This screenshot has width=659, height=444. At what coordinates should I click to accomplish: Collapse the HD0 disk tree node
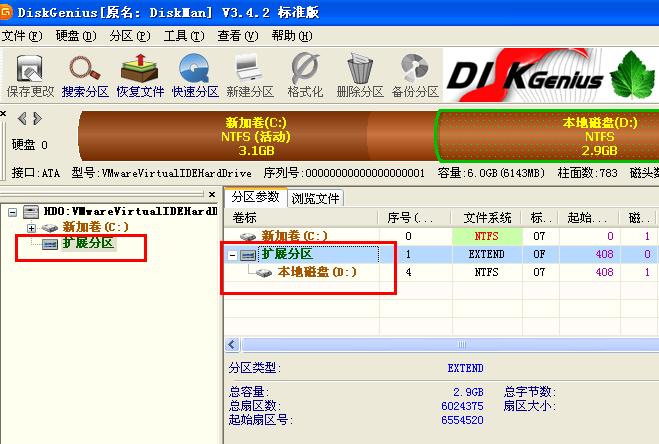(x=13, y=212)
